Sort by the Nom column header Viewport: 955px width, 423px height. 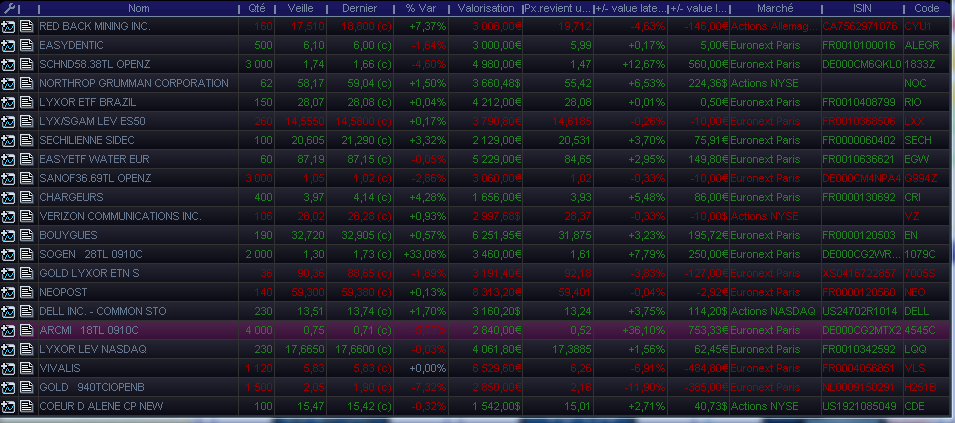(x=138, y=9)
